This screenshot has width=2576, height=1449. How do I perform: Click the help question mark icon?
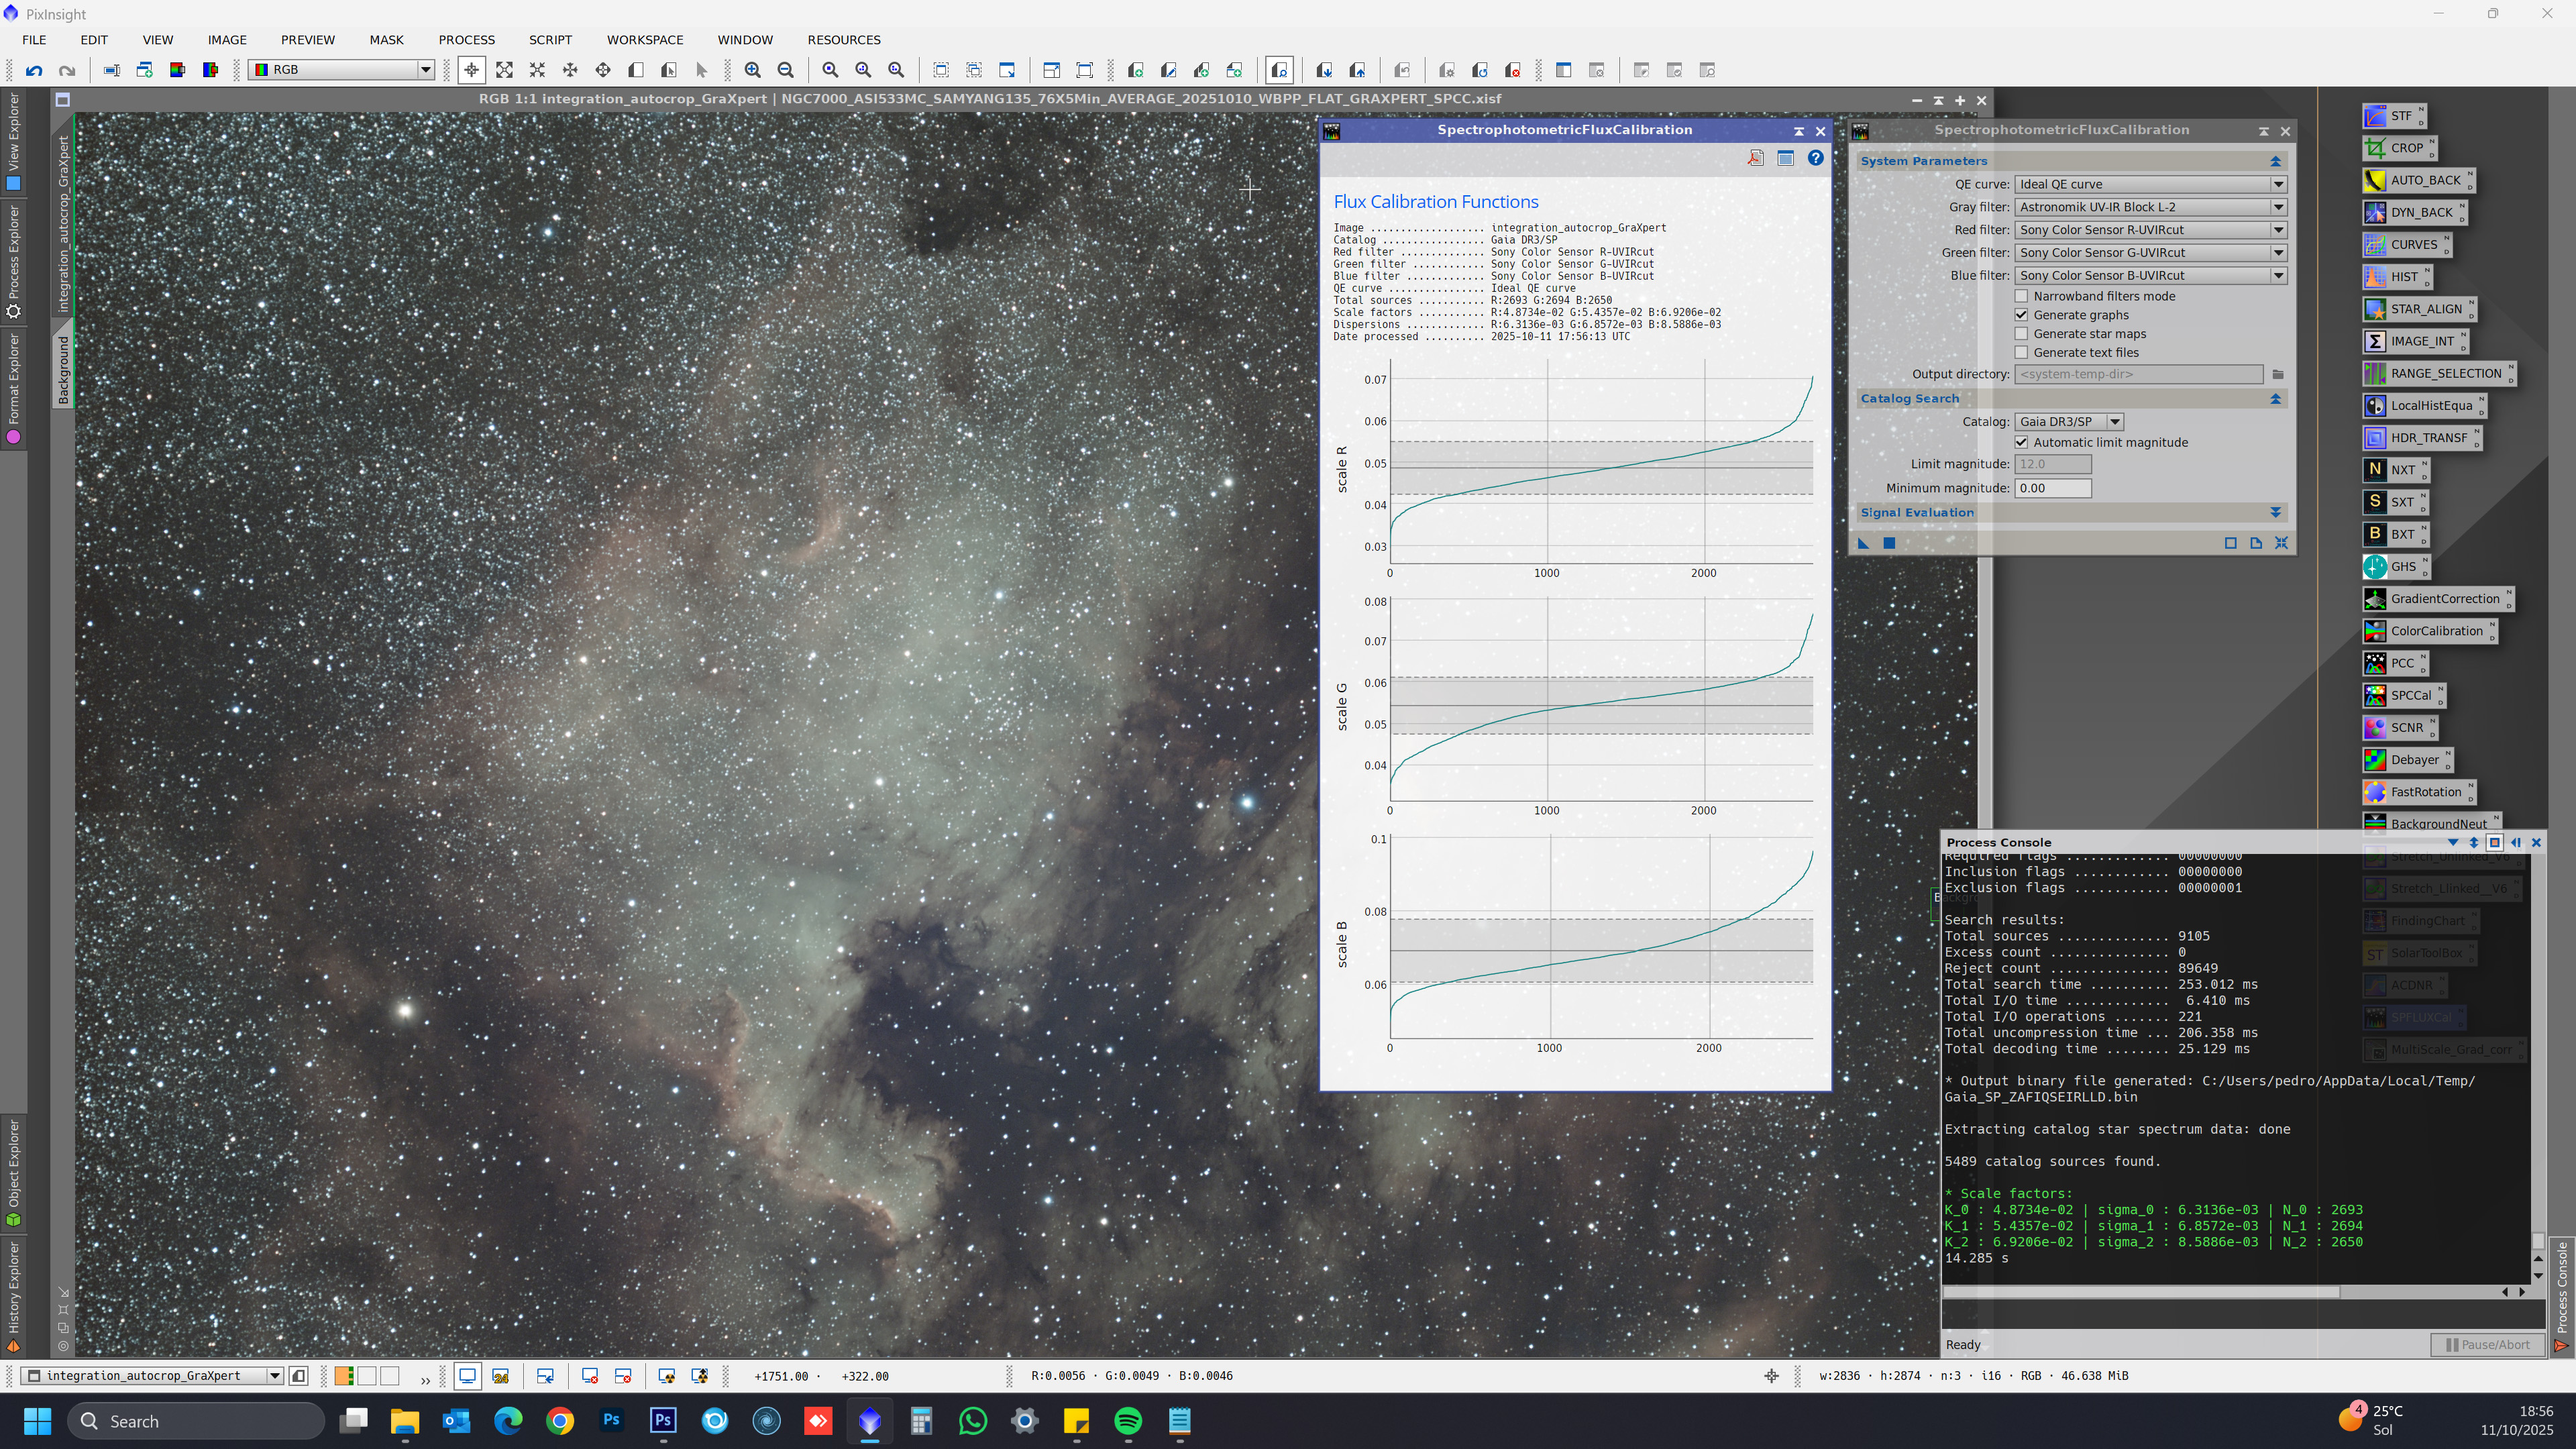1815,158
